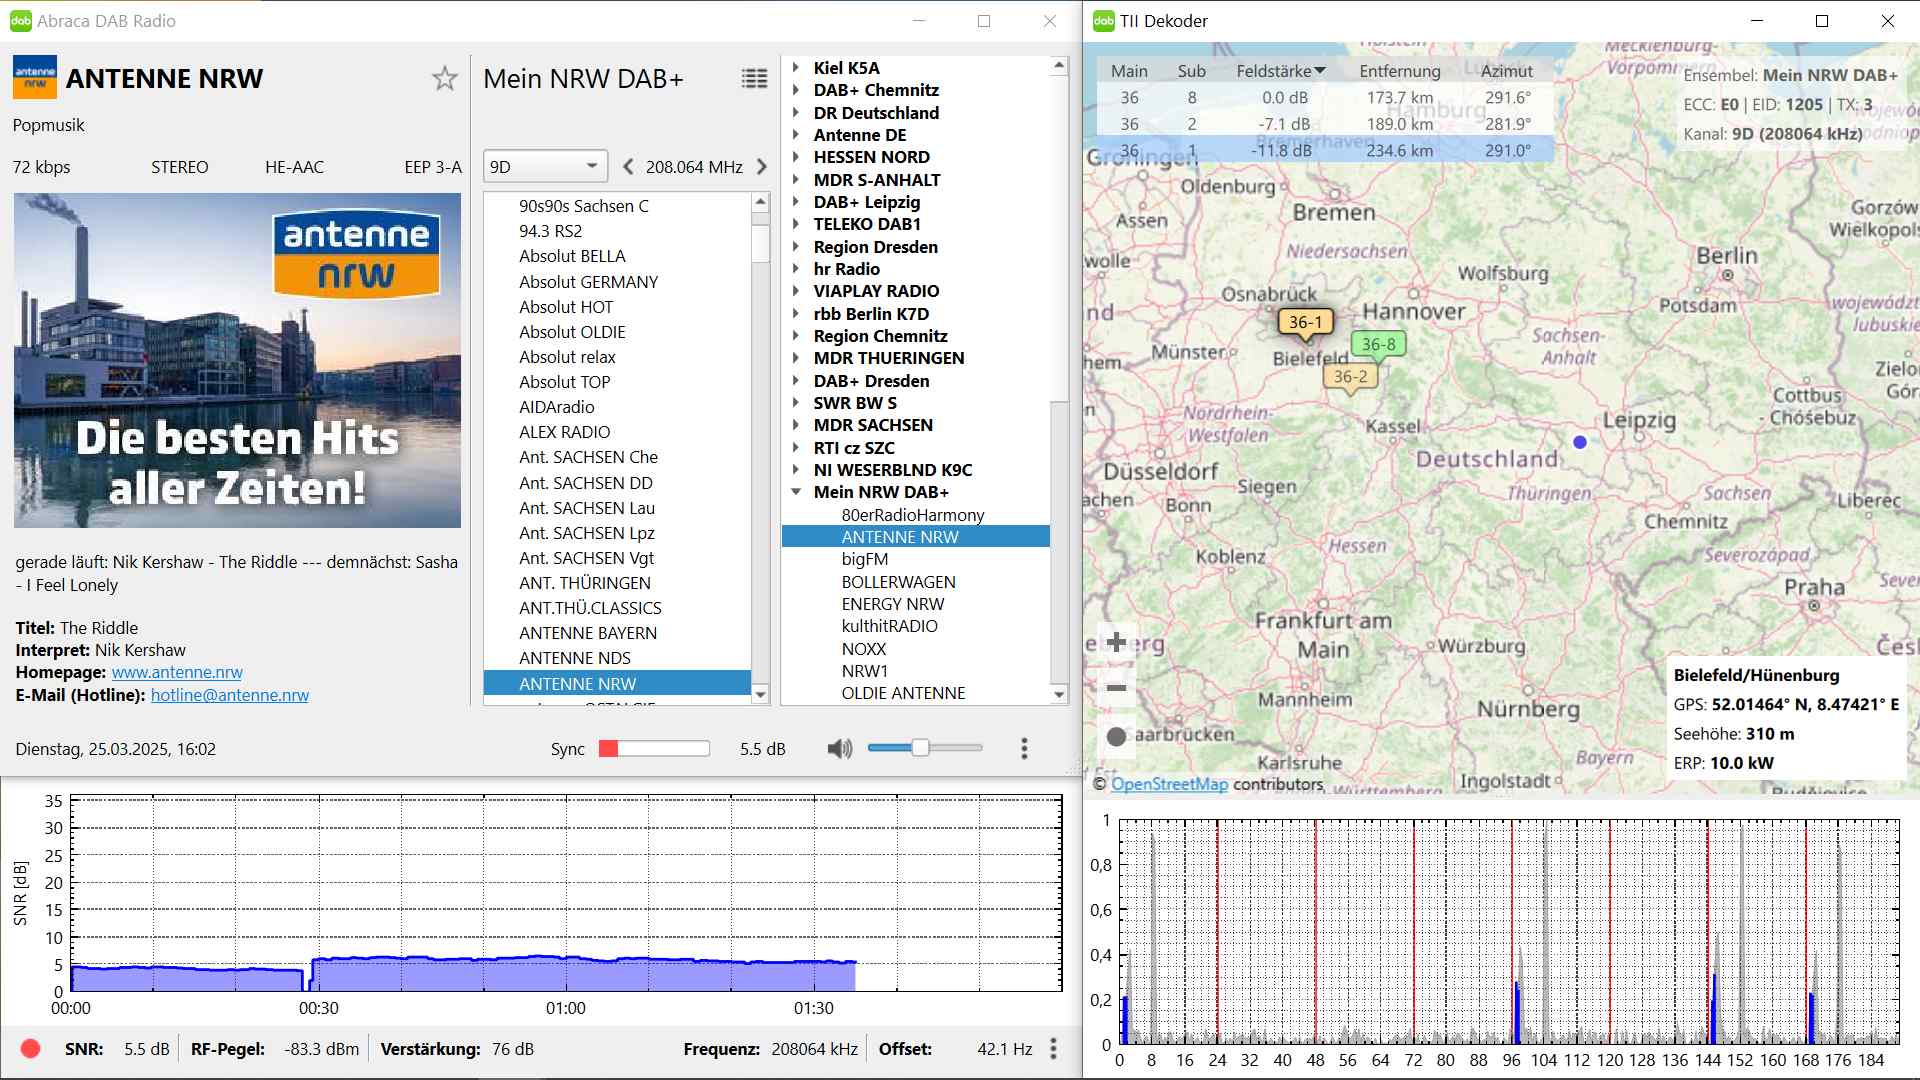
Task: Expand the Kiel K5A ensemble node
Action: [x=797, y=68]
